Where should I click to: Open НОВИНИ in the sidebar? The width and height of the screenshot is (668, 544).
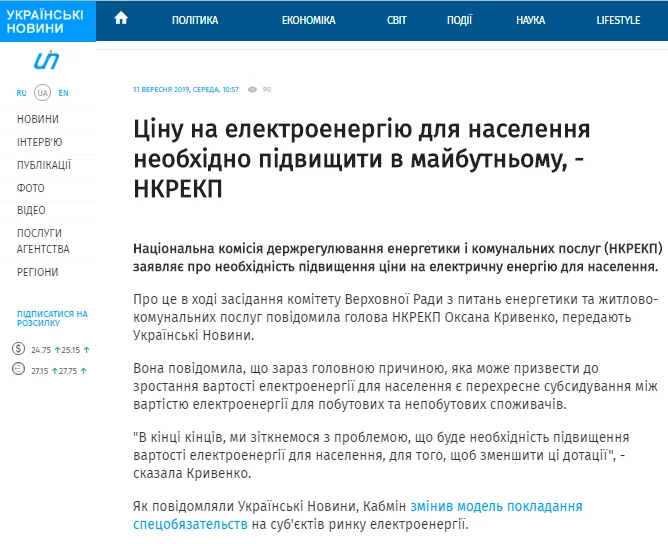click(38, 119)
